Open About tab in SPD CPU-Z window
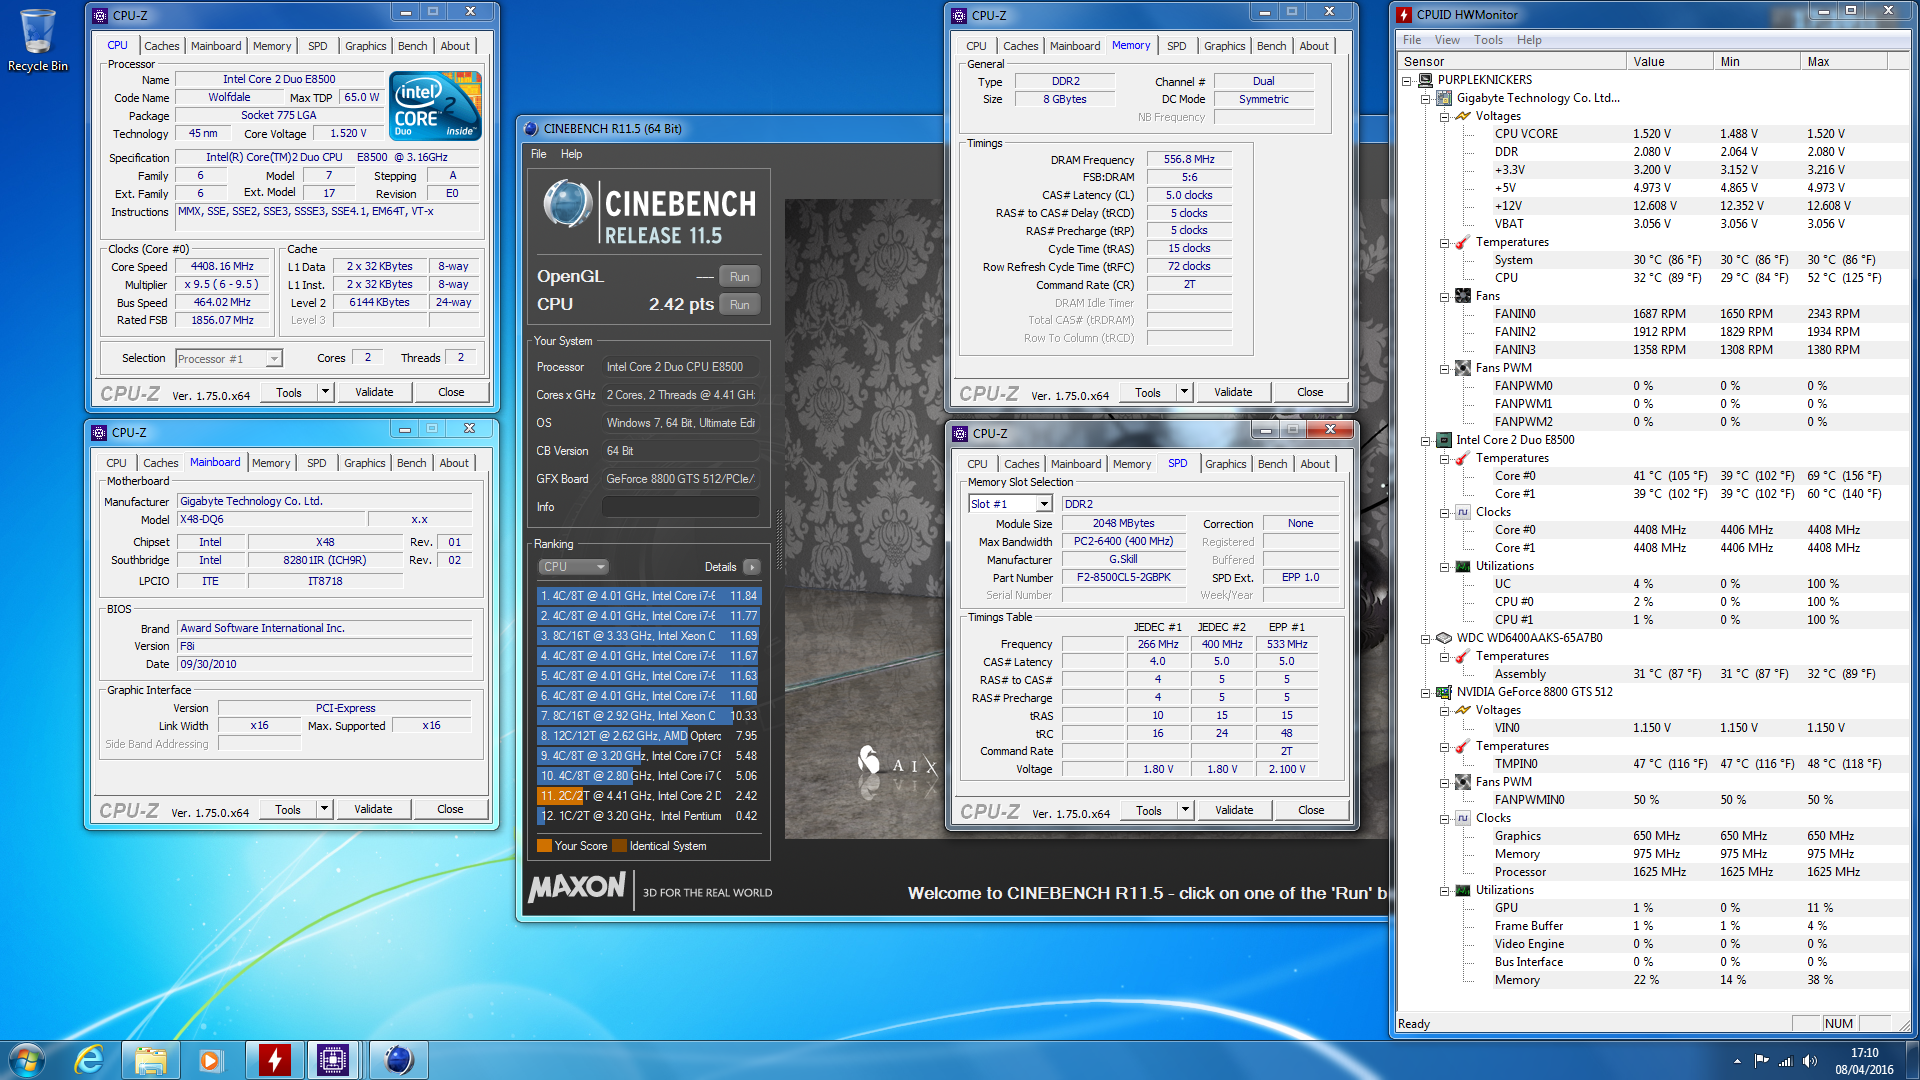This screenshot has width=1920, height=1080. click(1315, 464)
